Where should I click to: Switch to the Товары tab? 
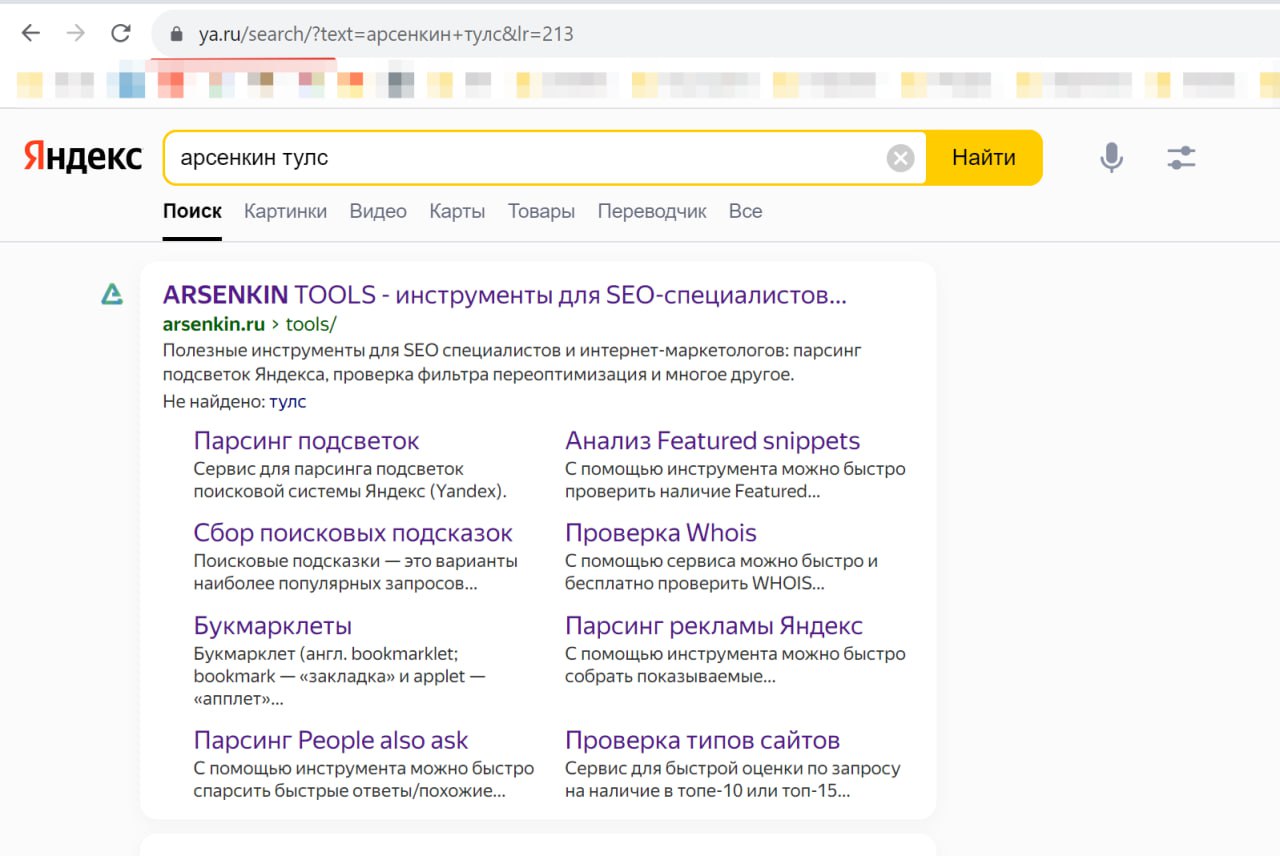point(541,211)
